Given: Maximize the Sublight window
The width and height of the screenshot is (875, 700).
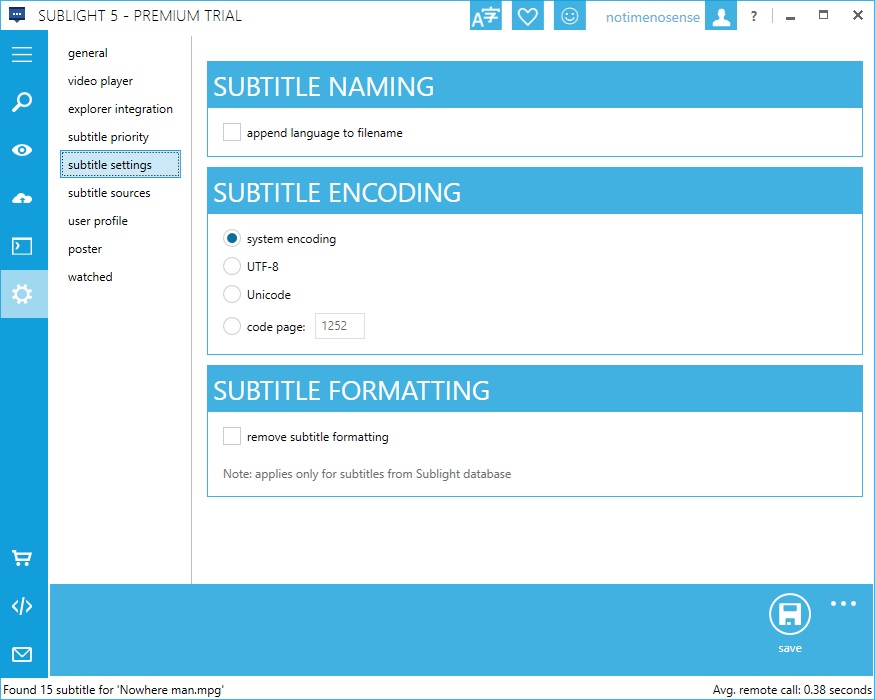Looking at the screenshot, I should coord(823,16).
